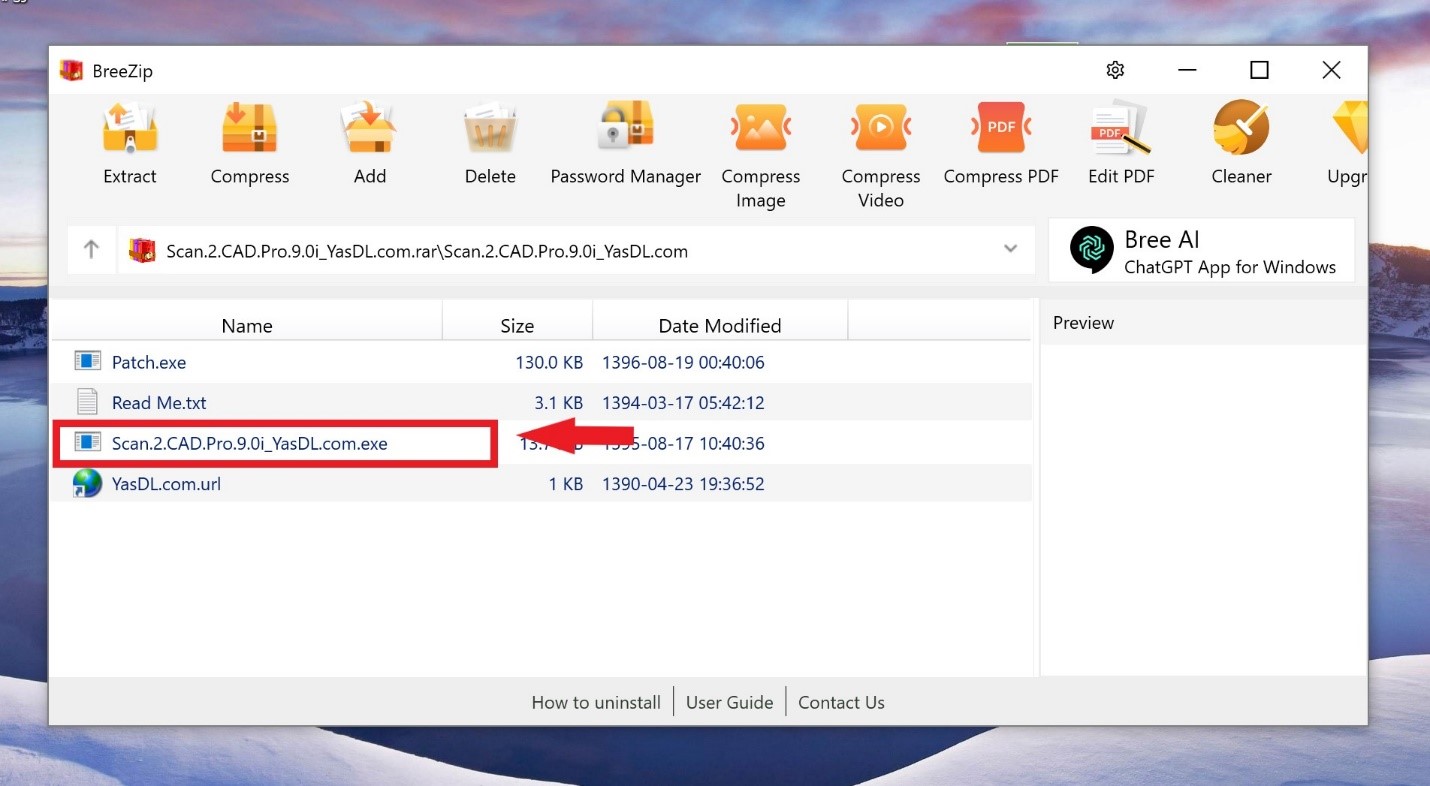Click the archive path address field
This screenshot has height=786, width=1430.
tap(576, 251)
